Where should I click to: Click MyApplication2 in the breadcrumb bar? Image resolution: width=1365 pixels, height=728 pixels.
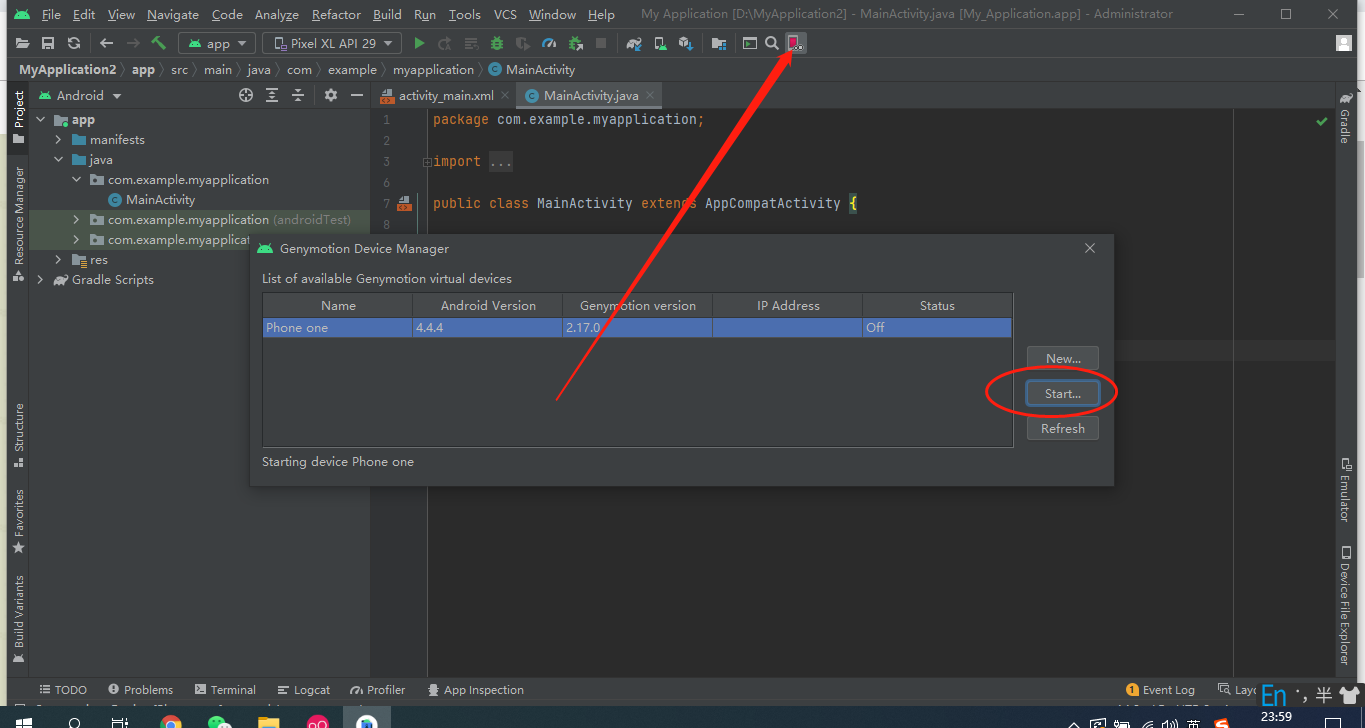tap(67, 70)
